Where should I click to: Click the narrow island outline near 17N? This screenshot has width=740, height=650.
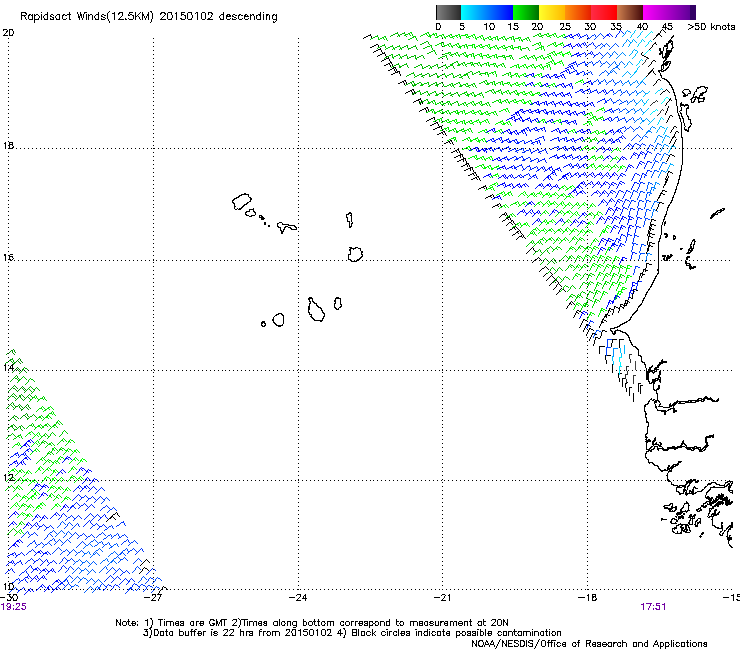(349, 220)
